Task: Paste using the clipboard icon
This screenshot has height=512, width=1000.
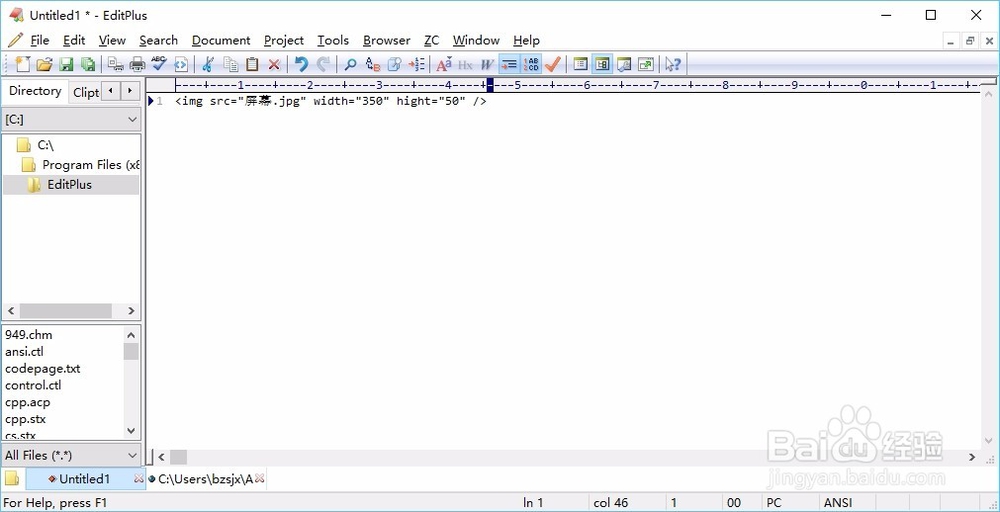Action: tap(253, 64)
